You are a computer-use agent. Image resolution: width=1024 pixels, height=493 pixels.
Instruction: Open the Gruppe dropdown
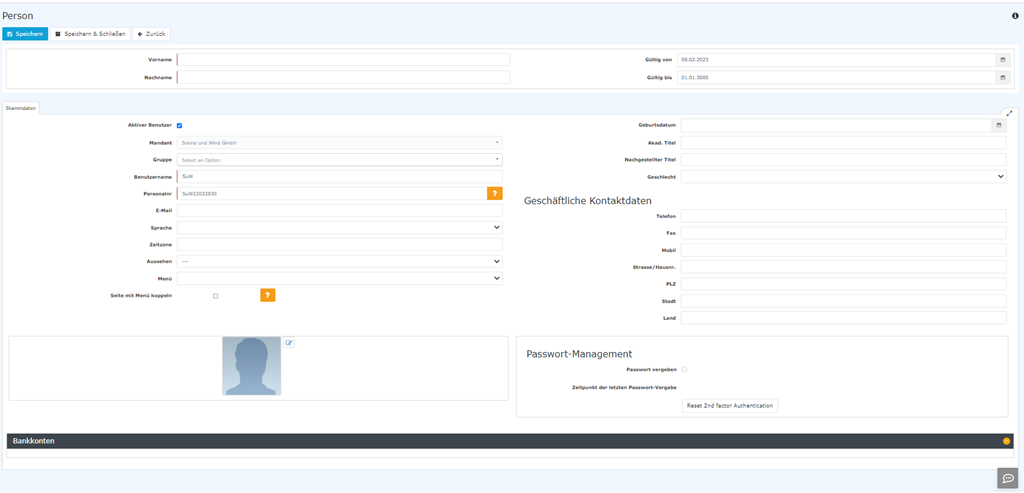340,160
